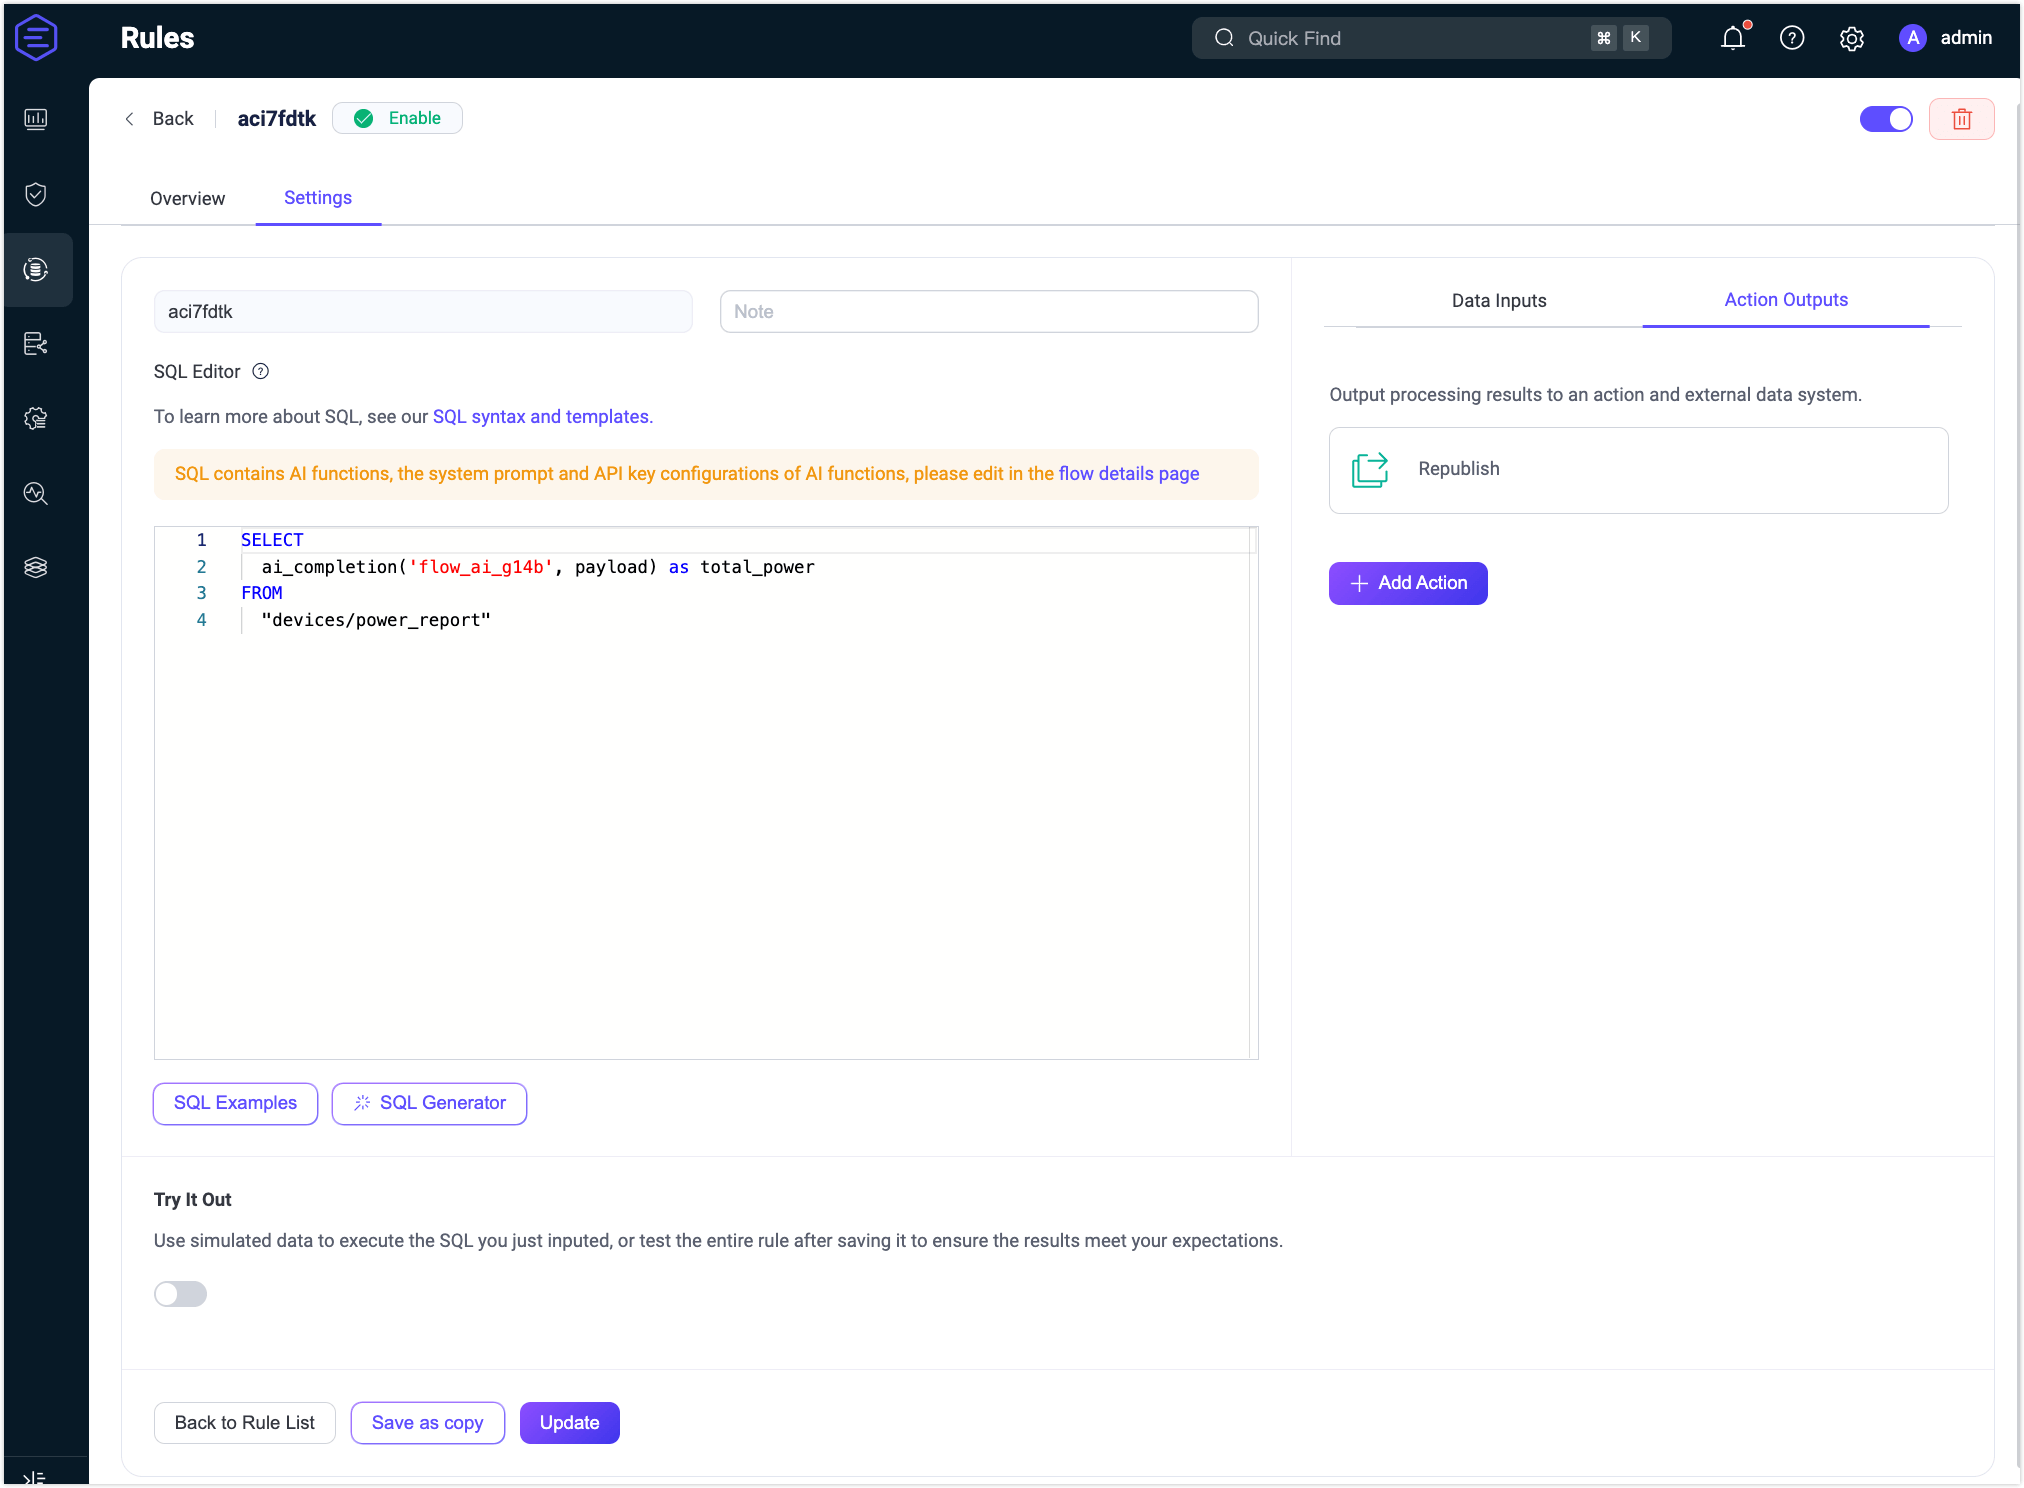The image size is (2024, 1488).
Task: Click the notification bell
Action: click(x=1732, y=37)
